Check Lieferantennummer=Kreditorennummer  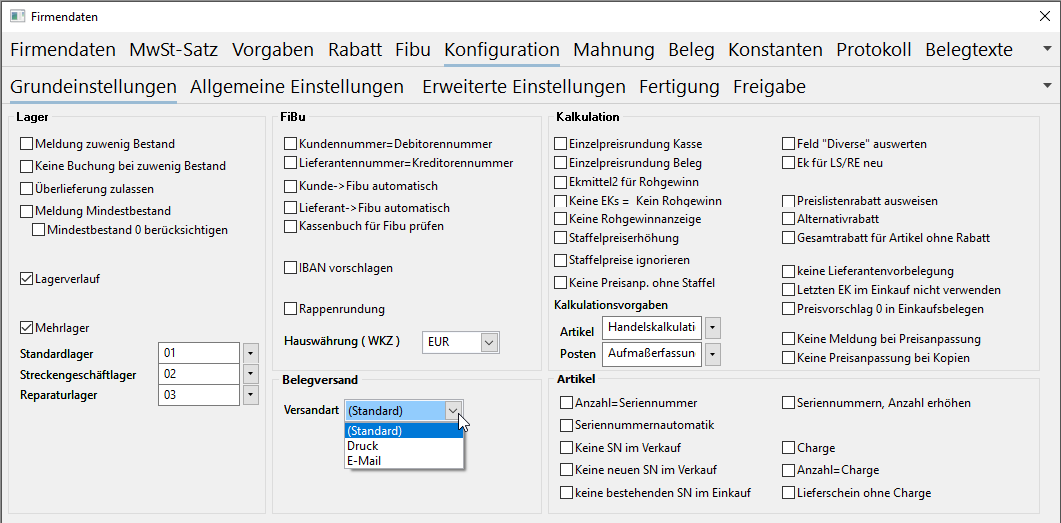tap(290, 162)
